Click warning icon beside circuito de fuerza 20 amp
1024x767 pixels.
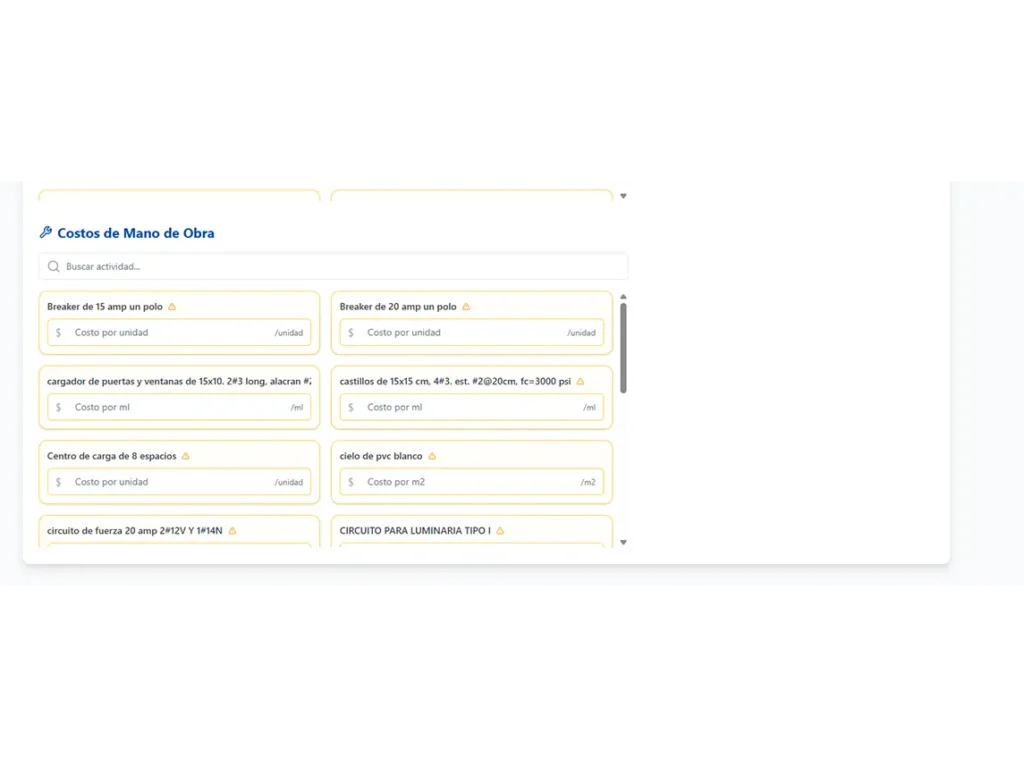point(232,531)
